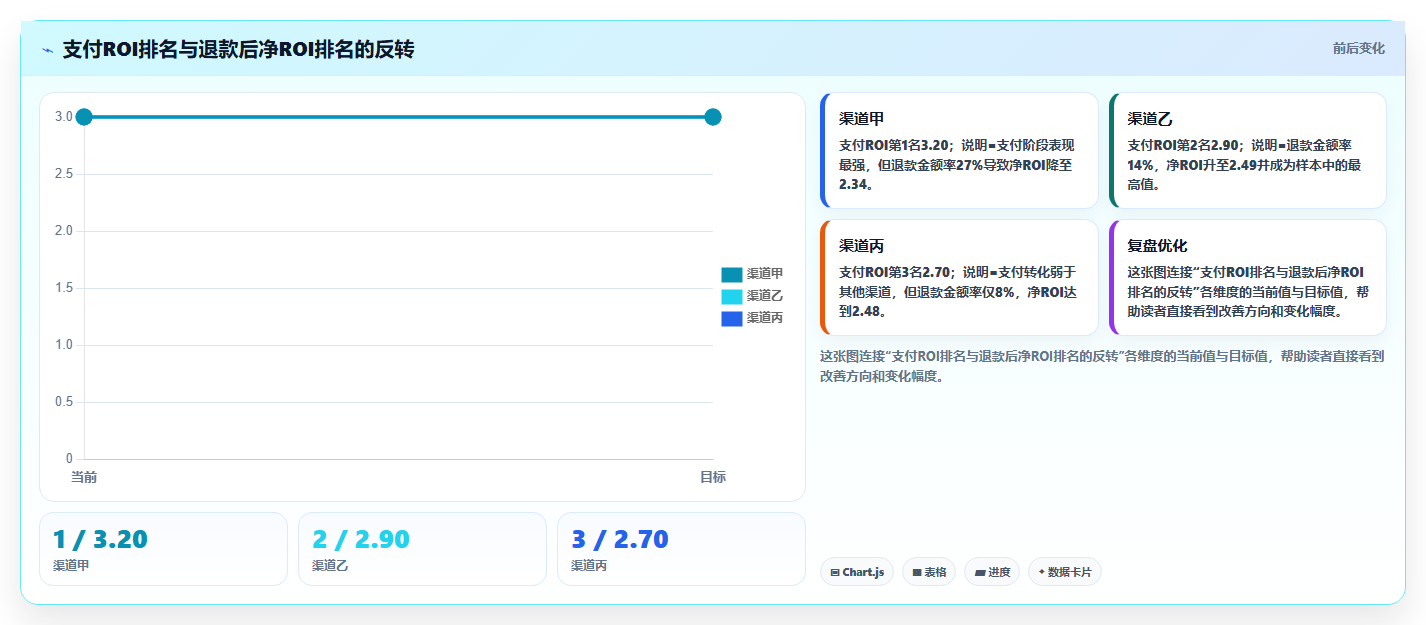Click the 1.5 y-axis value

64,288
